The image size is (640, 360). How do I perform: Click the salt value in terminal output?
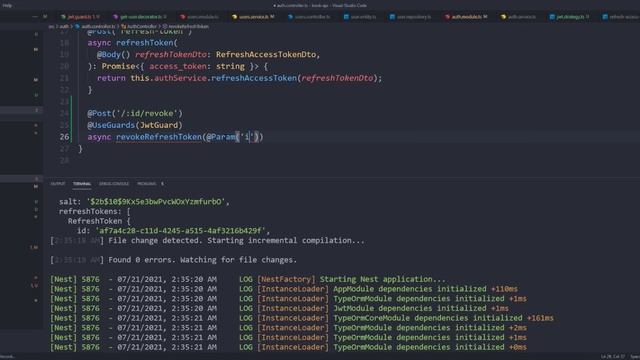tap(156, 202)
